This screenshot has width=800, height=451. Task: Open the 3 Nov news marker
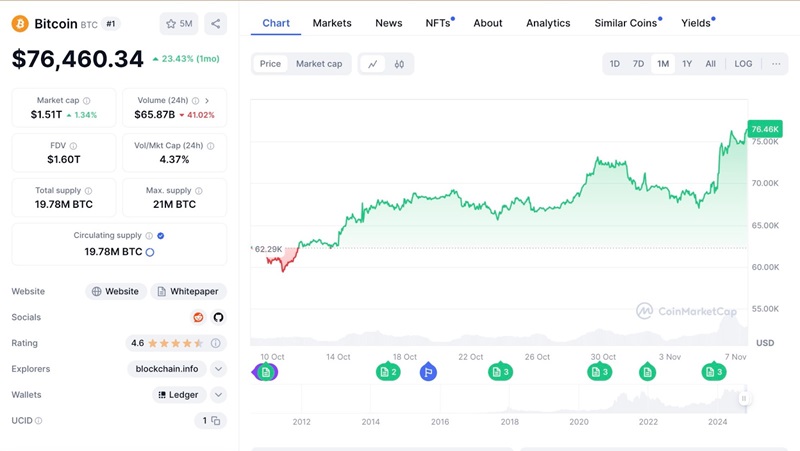[647, 372]
